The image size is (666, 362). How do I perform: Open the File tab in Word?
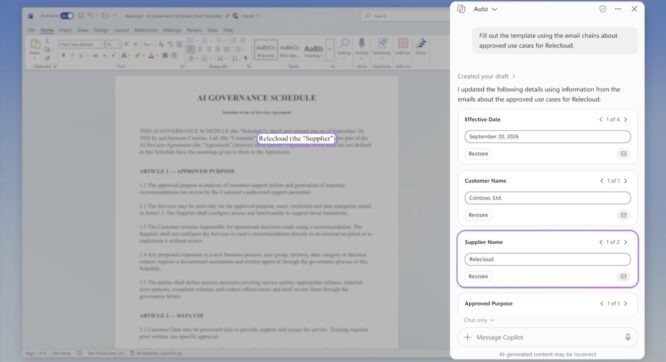pyautogui.click(x=31, y=30)
